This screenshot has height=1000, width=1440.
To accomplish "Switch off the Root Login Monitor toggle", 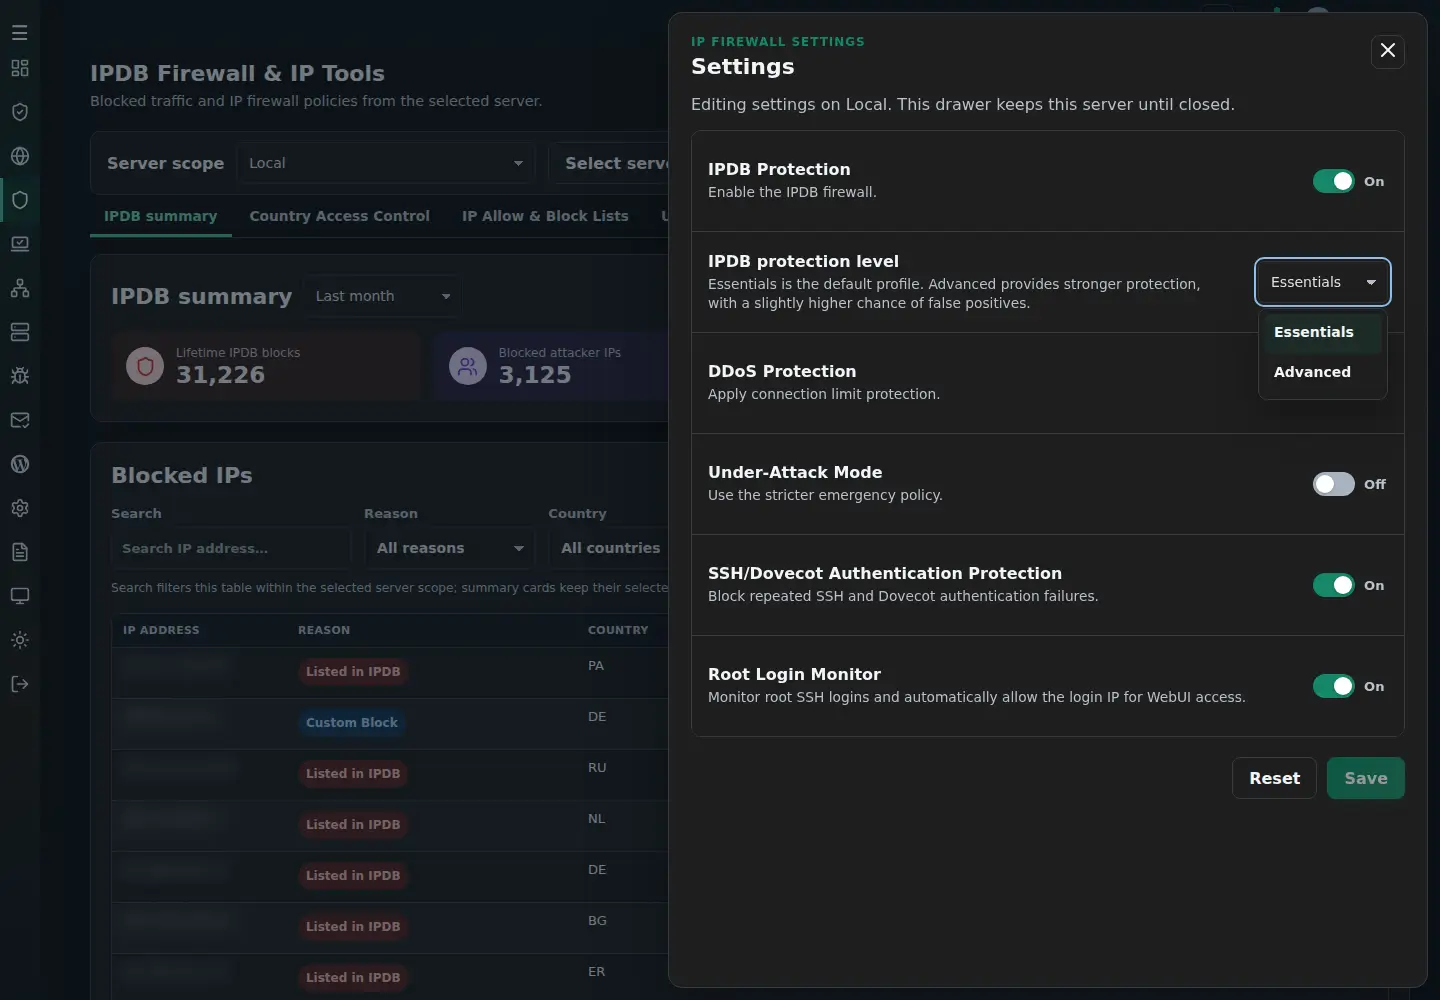I will (1334, 686).
